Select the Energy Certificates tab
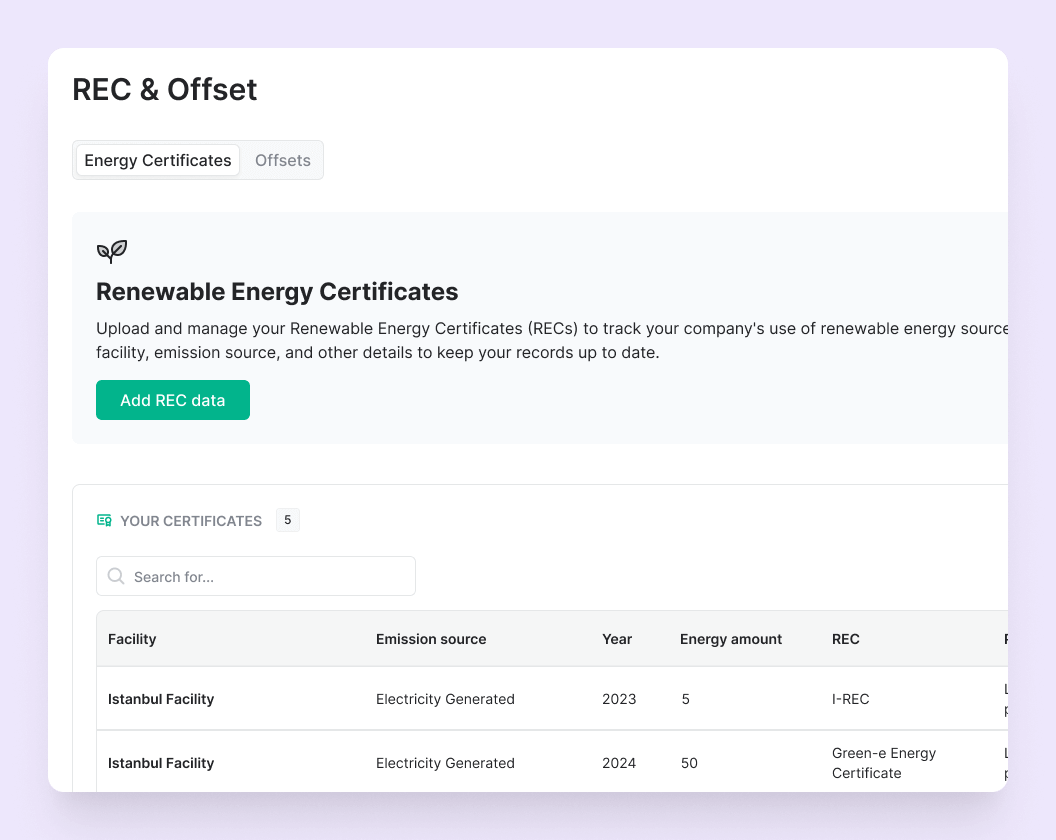Image resolution: width=1056 pixels, height=840 pixels. coord(158,160)
